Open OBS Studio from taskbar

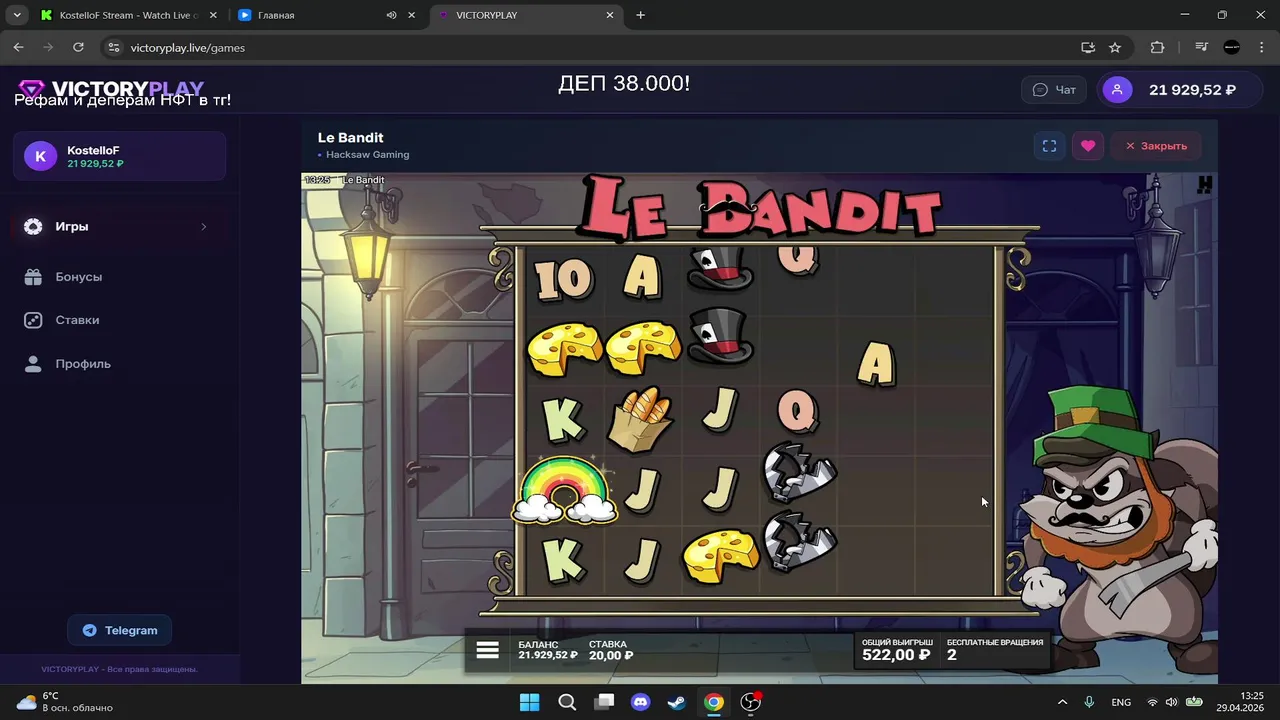point(750,702)
